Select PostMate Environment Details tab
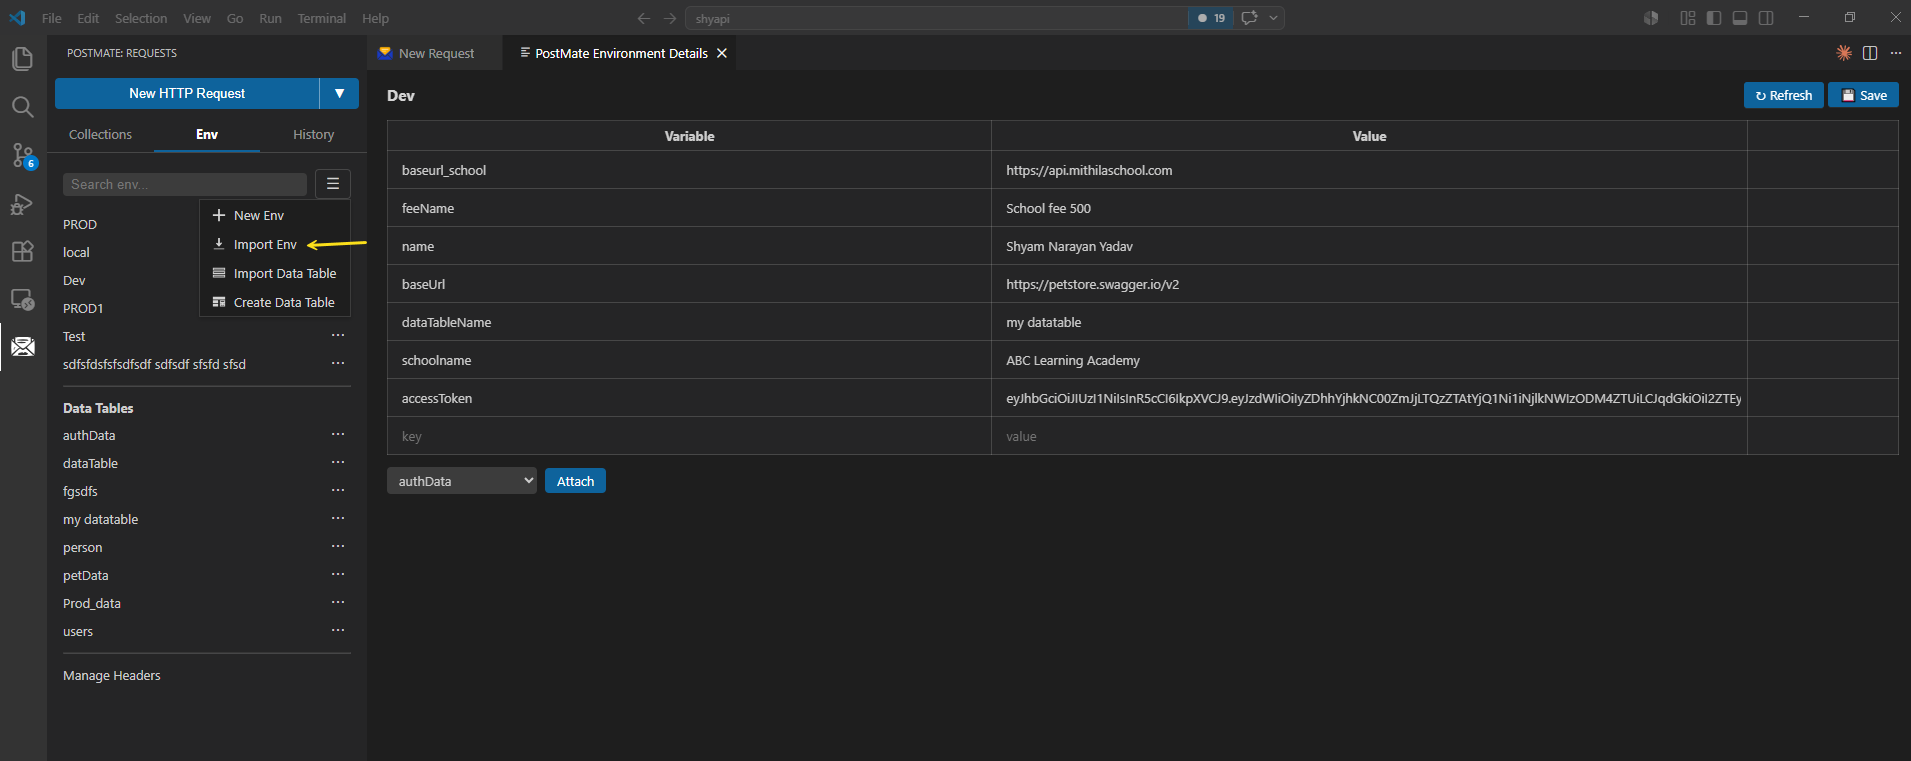 click(620, 53)
